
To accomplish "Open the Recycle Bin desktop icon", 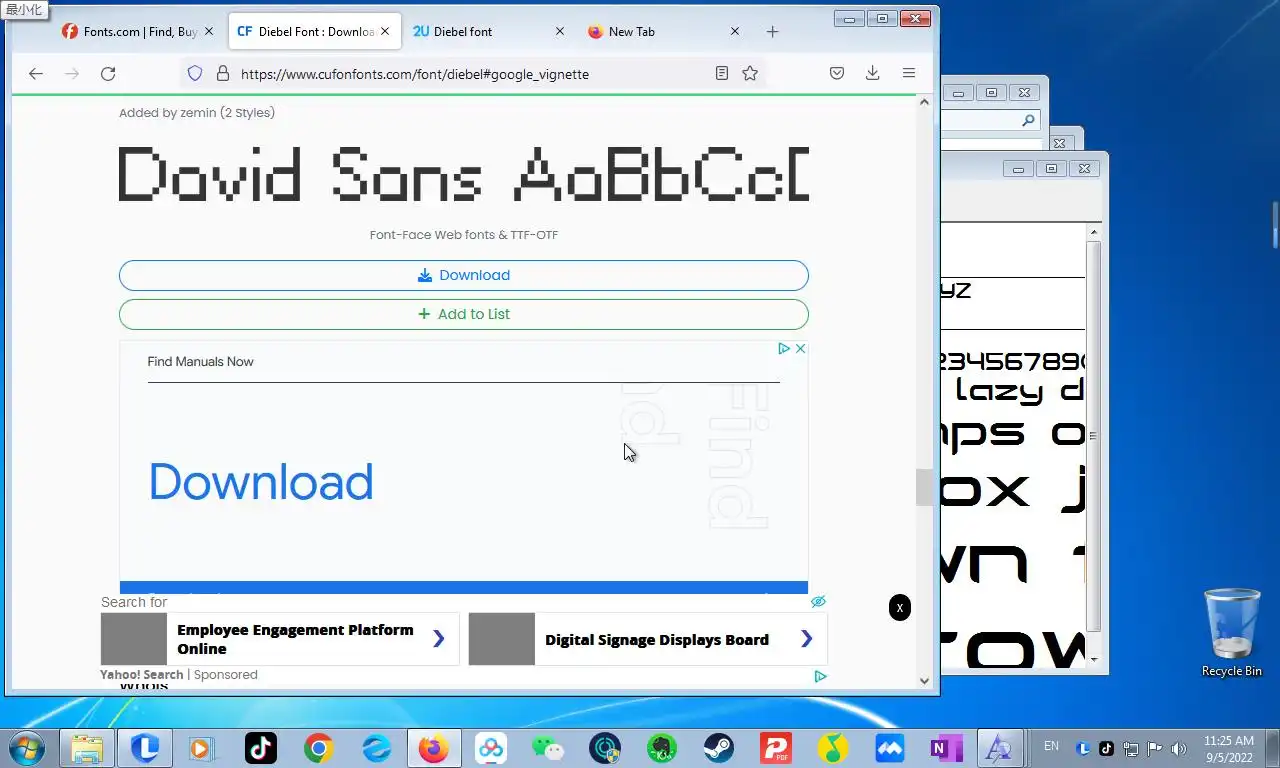I will tap(1231, 633).
